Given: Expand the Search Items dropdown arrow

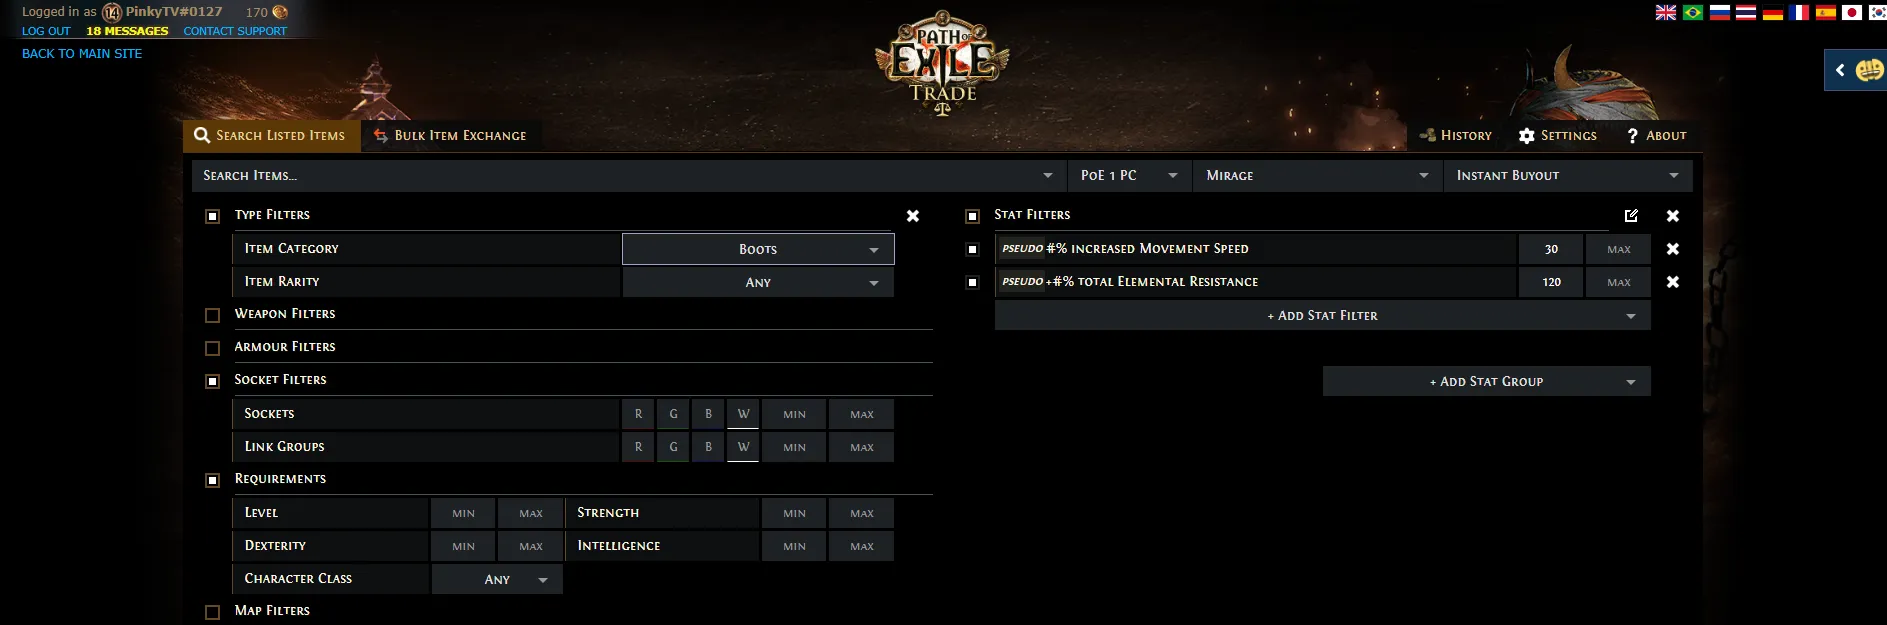Looking at the screenshot, I should [x=1047, y=175].
